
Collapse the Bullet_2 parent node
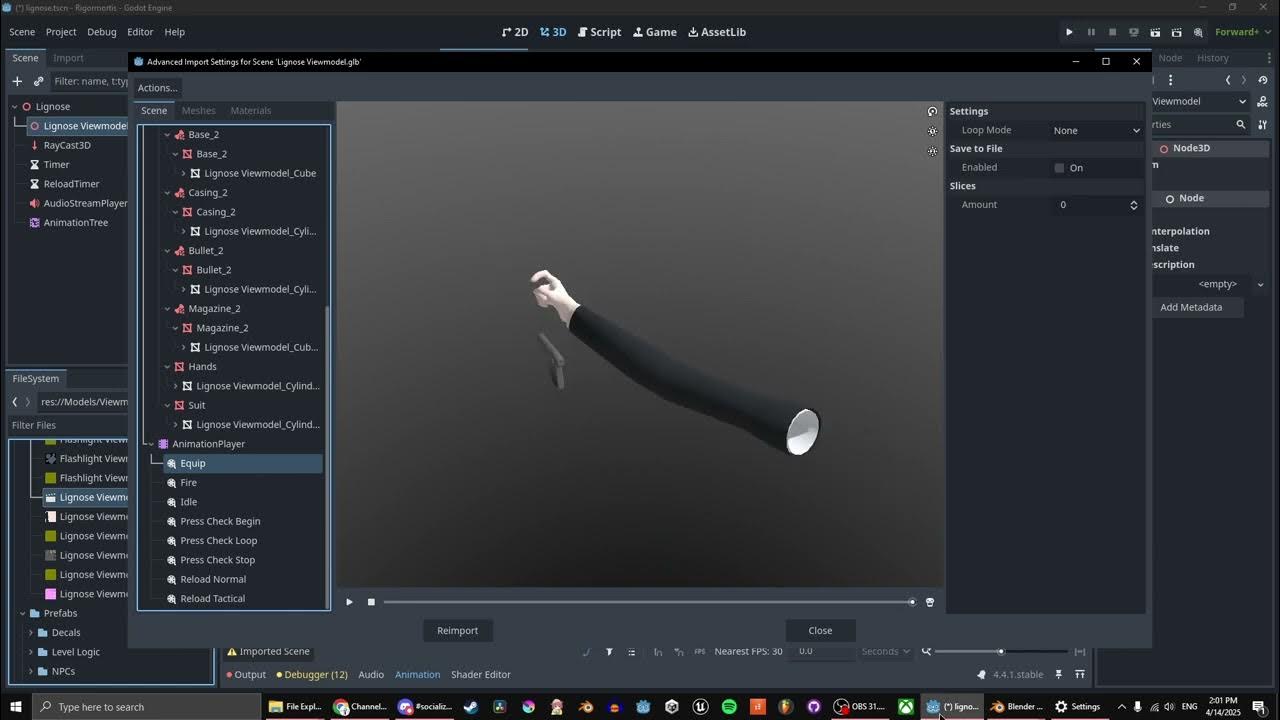[x=167, y=251]
